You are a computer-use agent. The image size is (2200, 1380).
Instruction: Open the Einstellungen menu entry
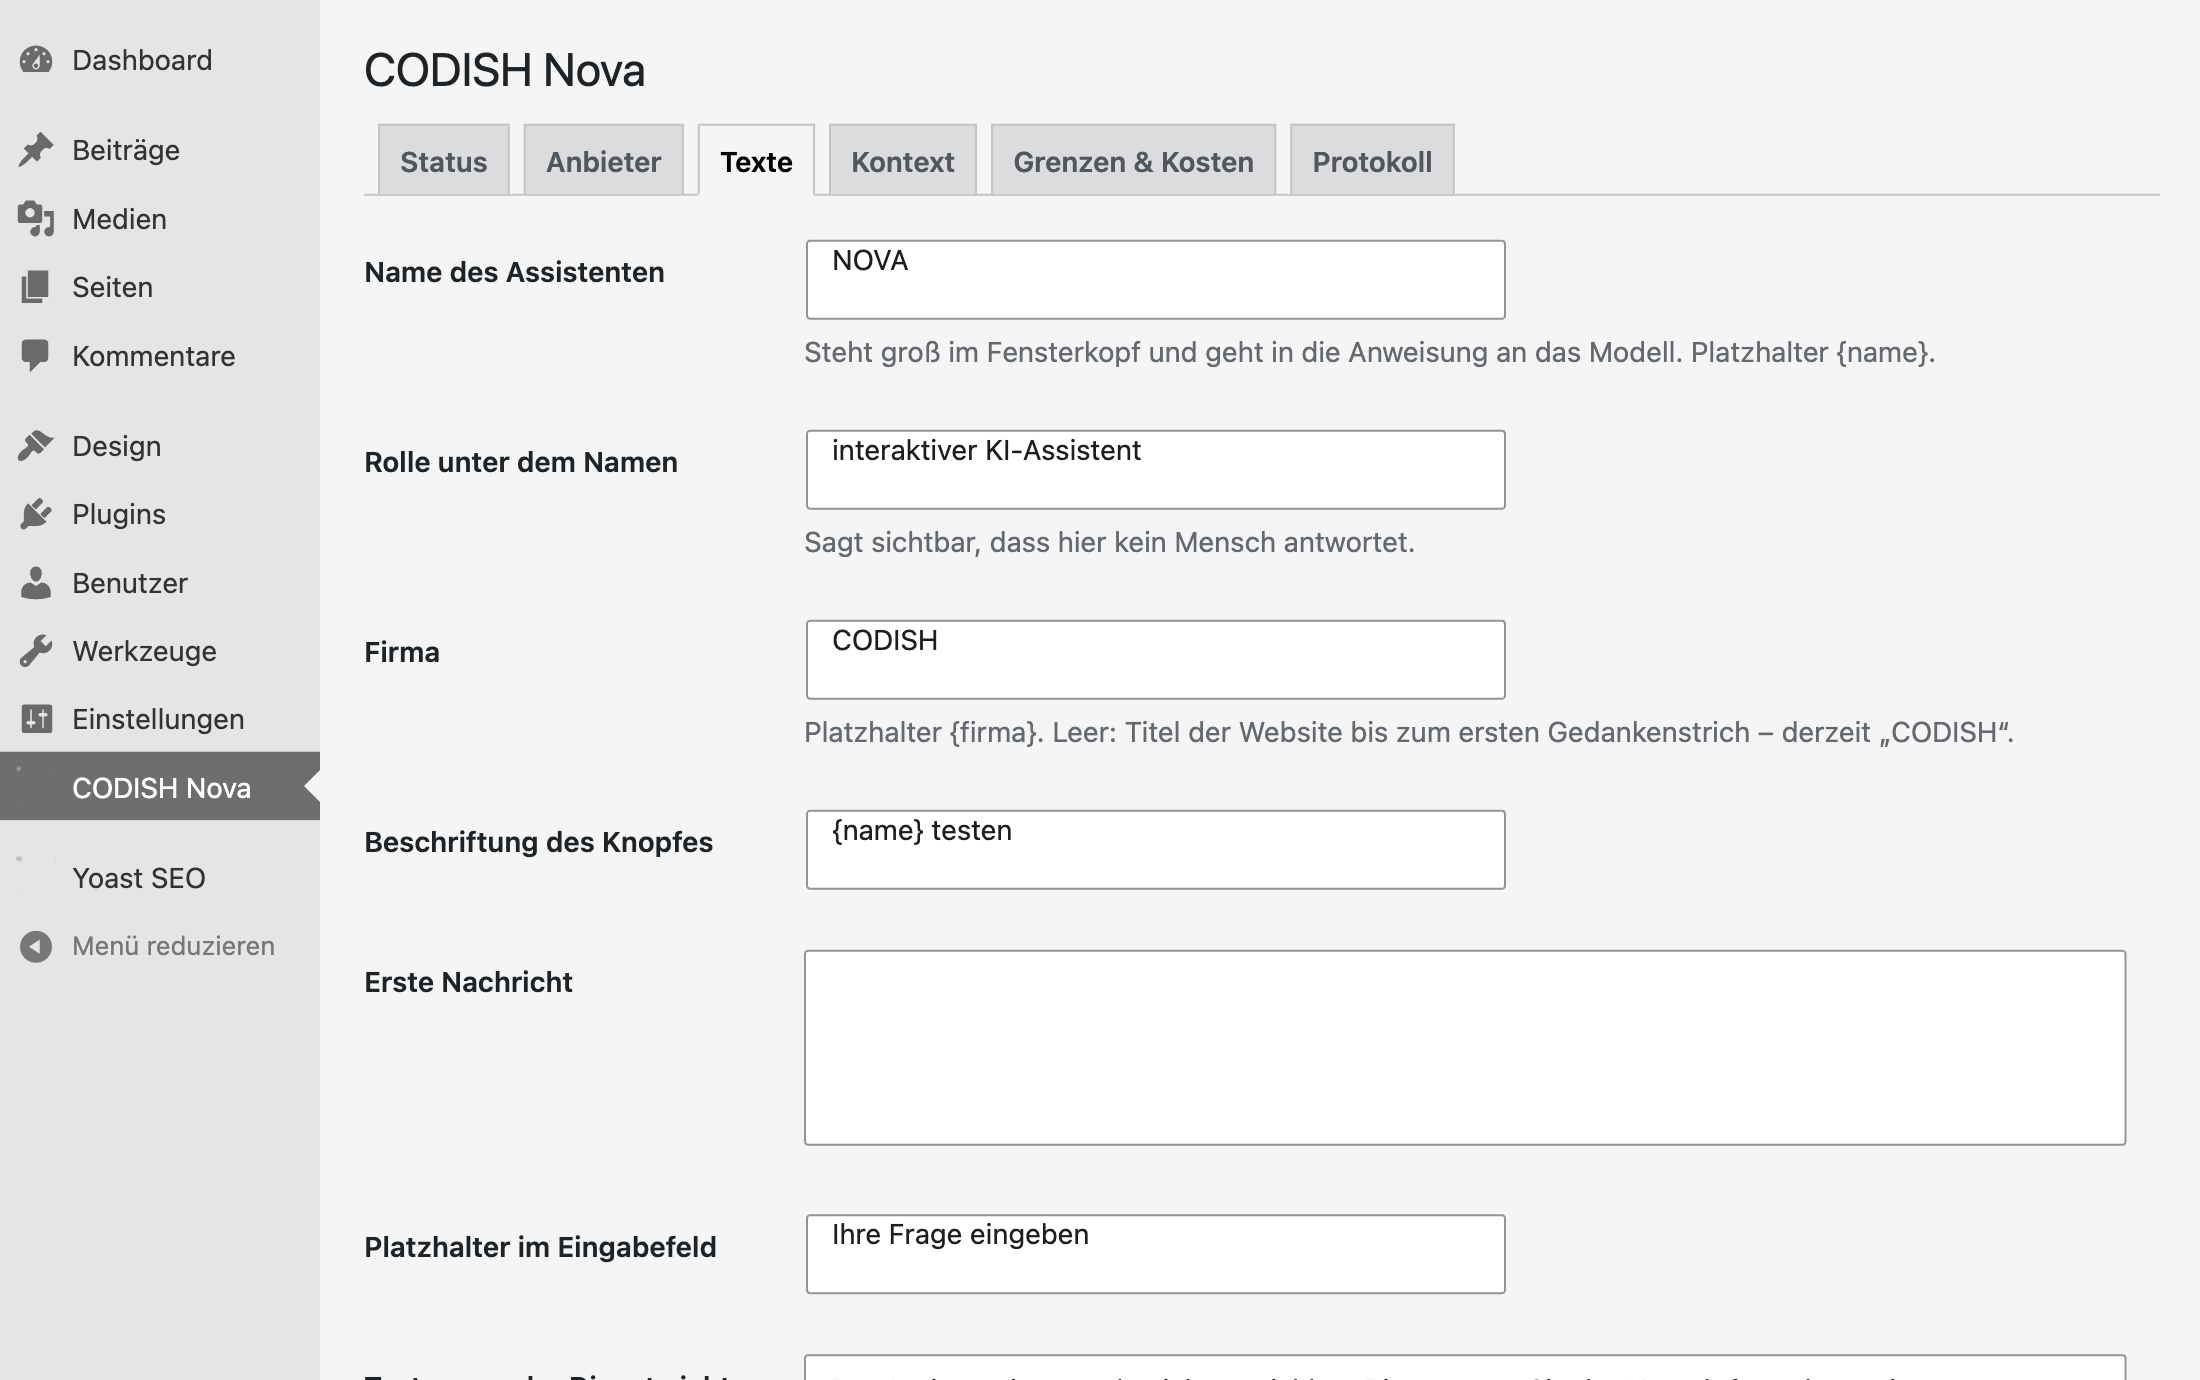pos(160,719)
